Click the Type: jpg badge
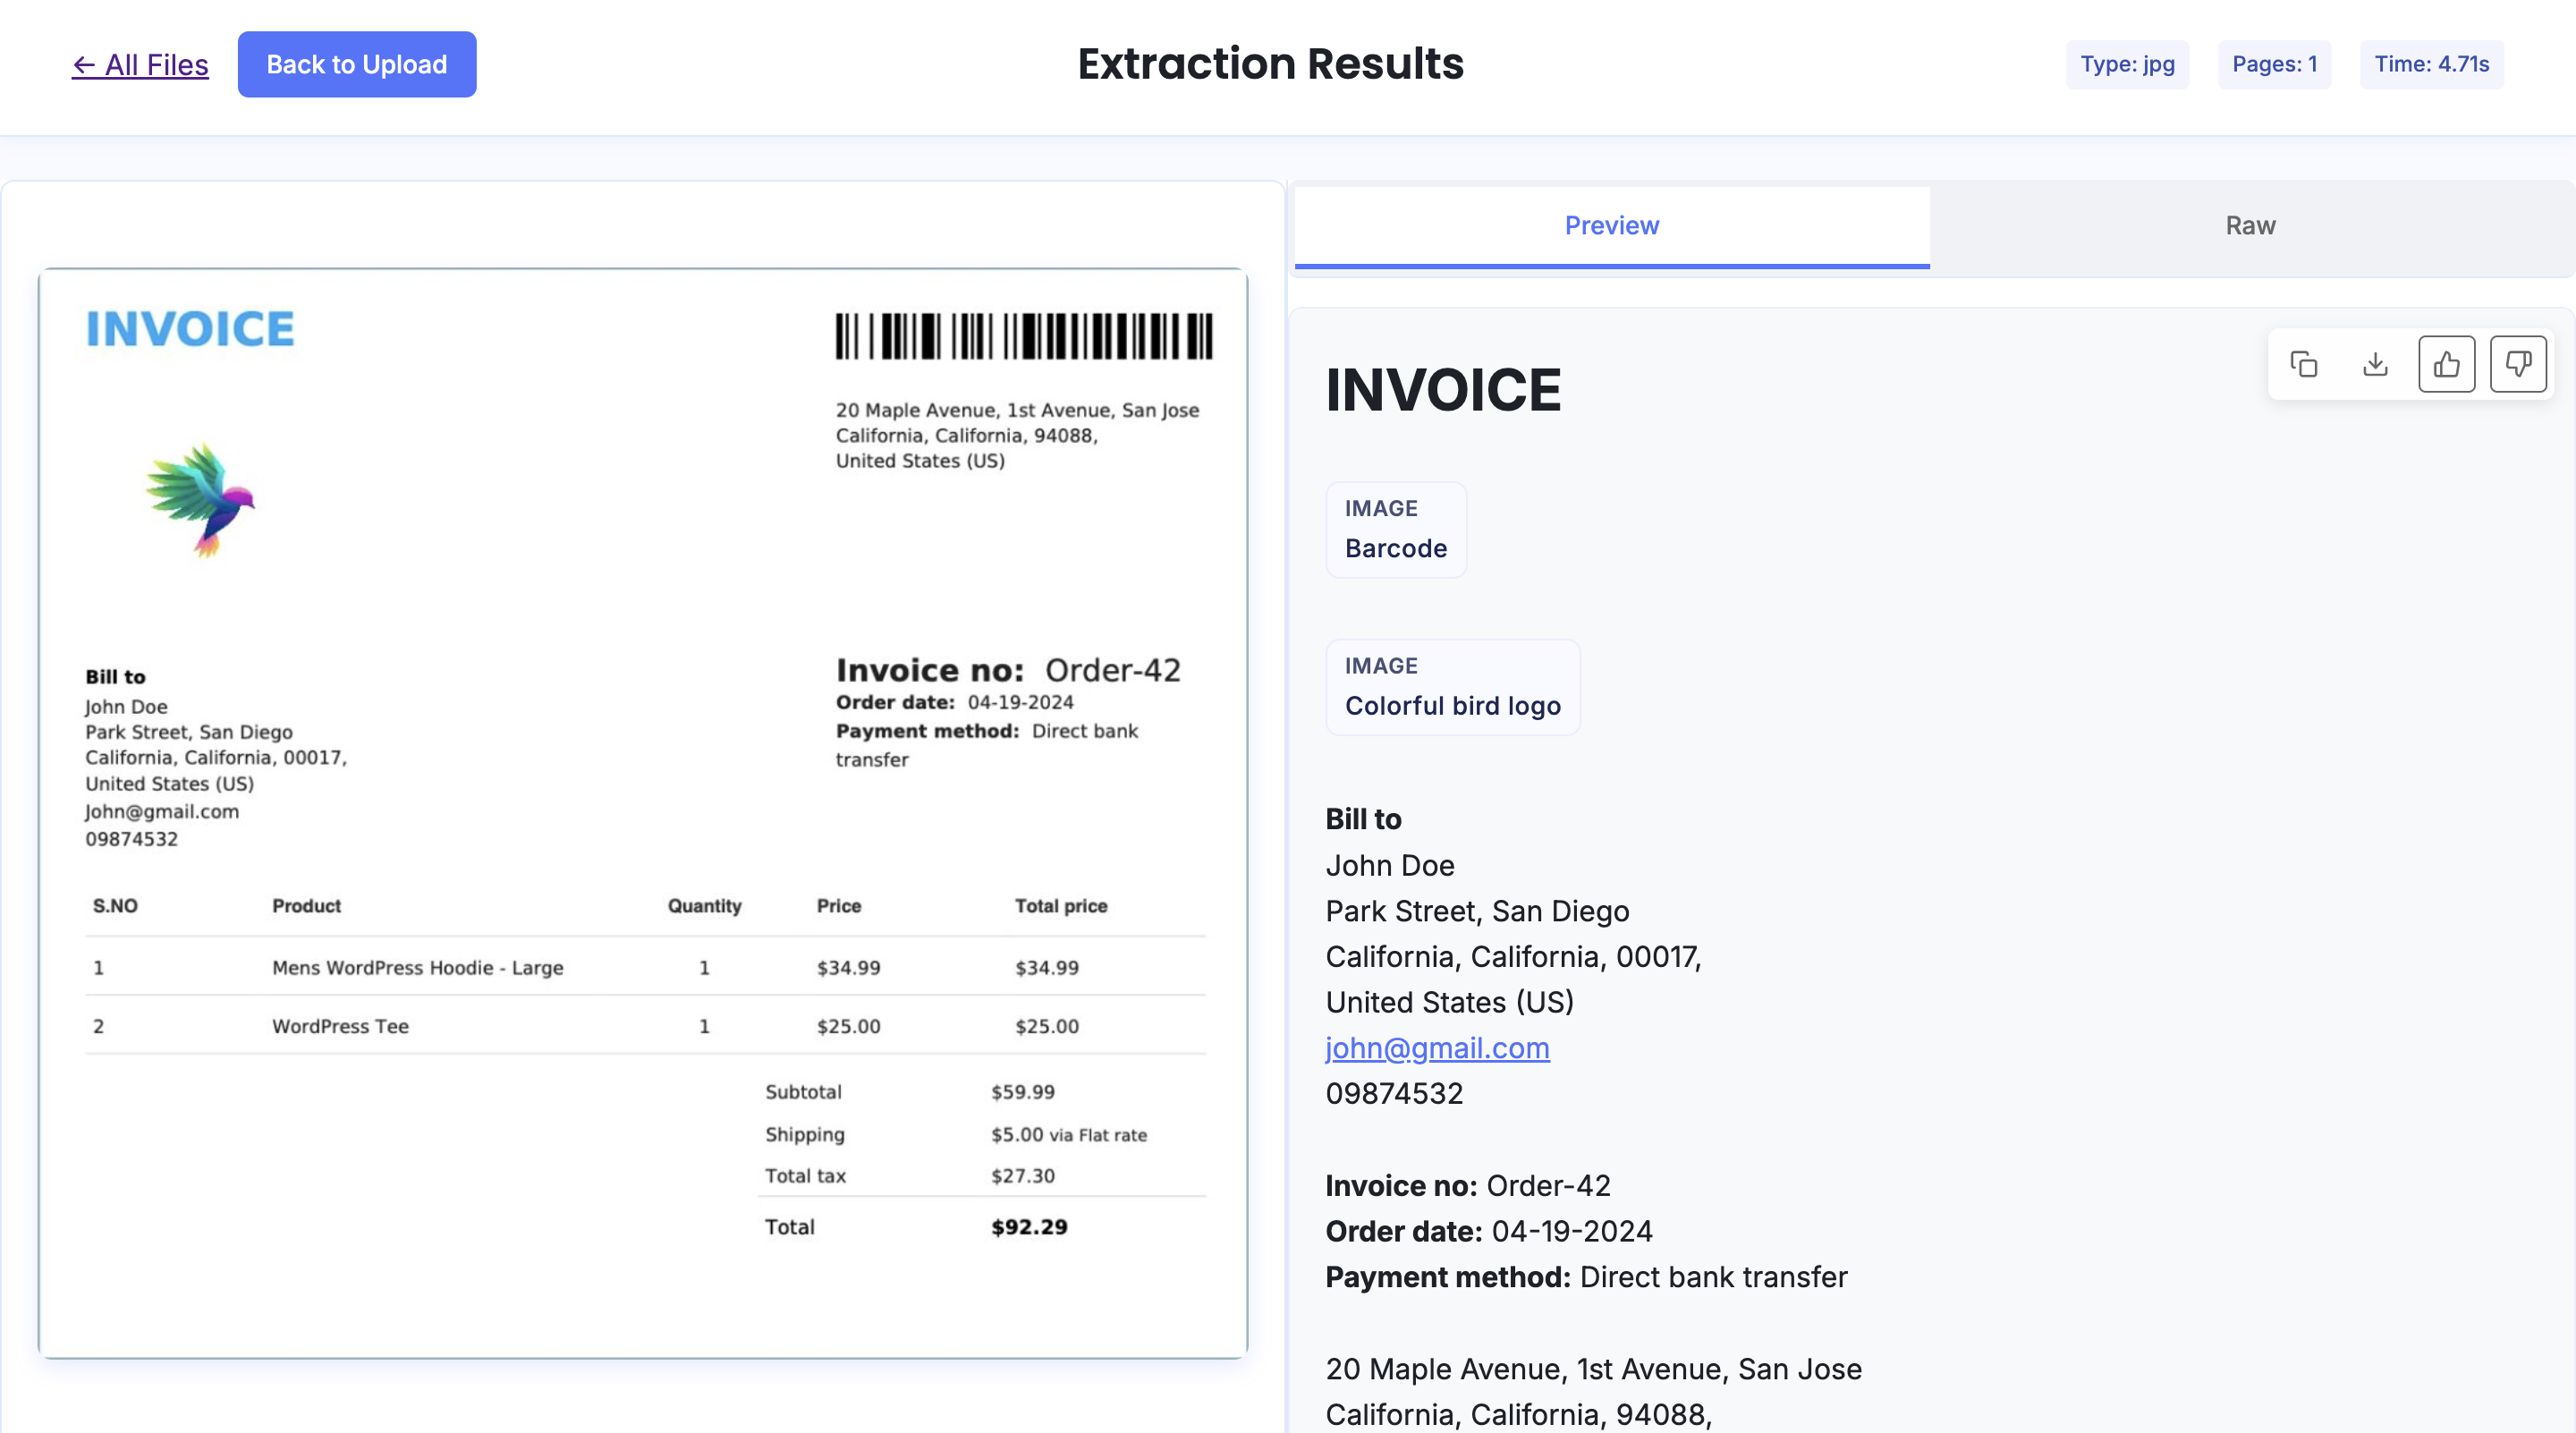The width and height of the screenshot is (2576, 1433). 2127,64
